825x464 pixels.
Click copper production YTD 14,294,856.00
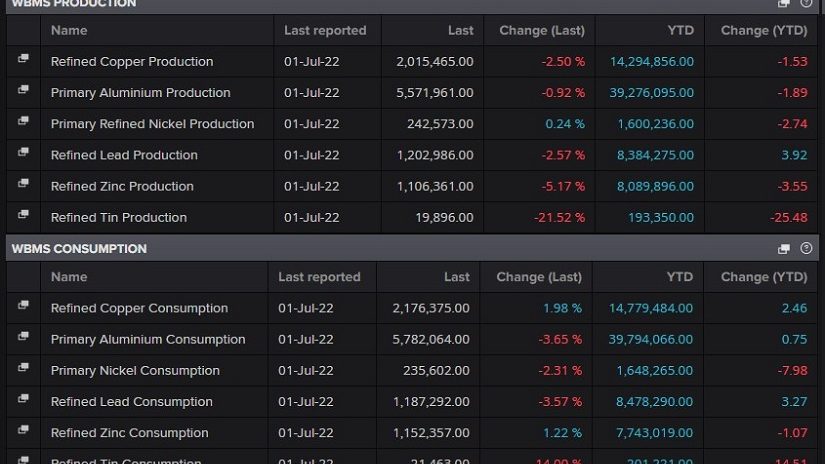tap(651, 62)
